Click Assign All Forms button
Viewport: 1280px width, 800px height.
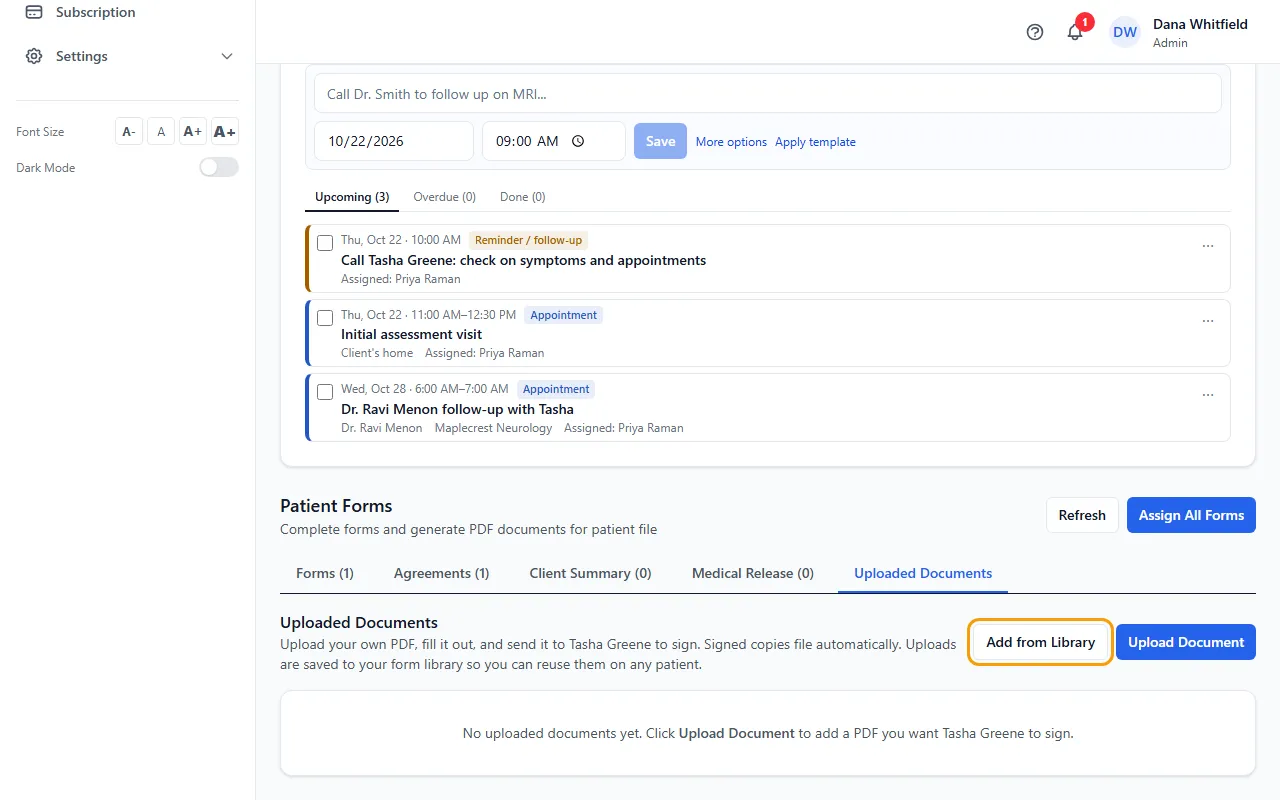click(1191, 515)
